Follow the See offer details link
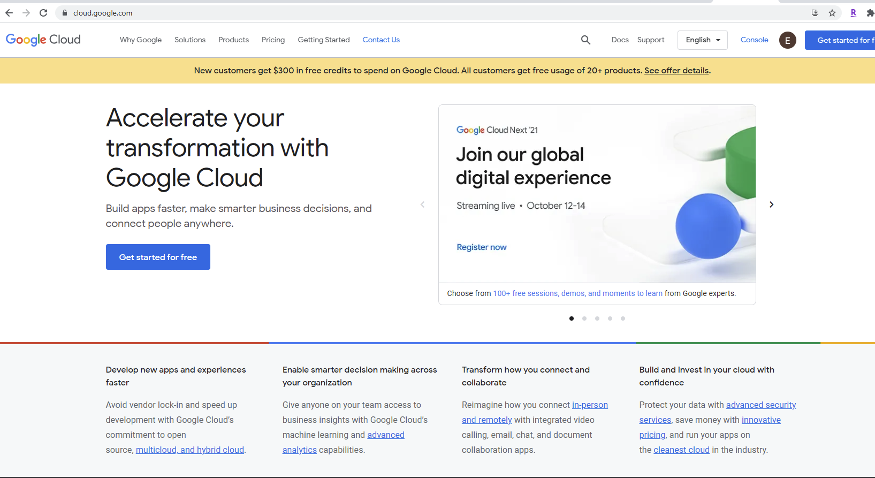875x478 pixels. 677,70
